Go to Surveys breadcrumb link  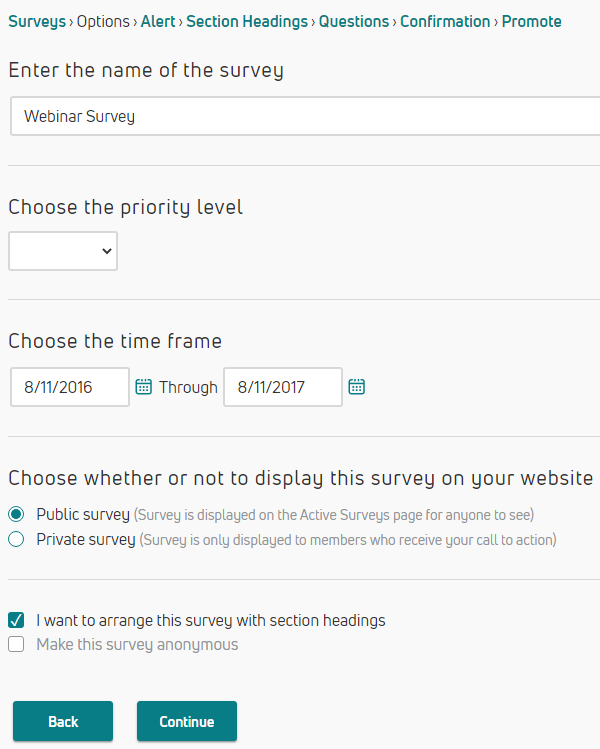[x=37, y=21]
